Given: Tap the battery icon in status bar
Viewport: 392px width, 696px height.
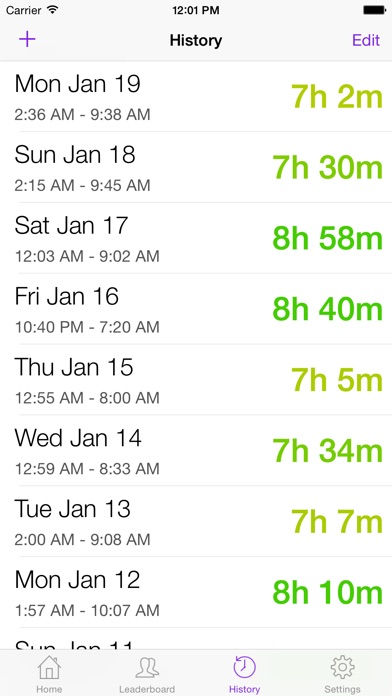Looking at the screenshot, I should 374,10.
